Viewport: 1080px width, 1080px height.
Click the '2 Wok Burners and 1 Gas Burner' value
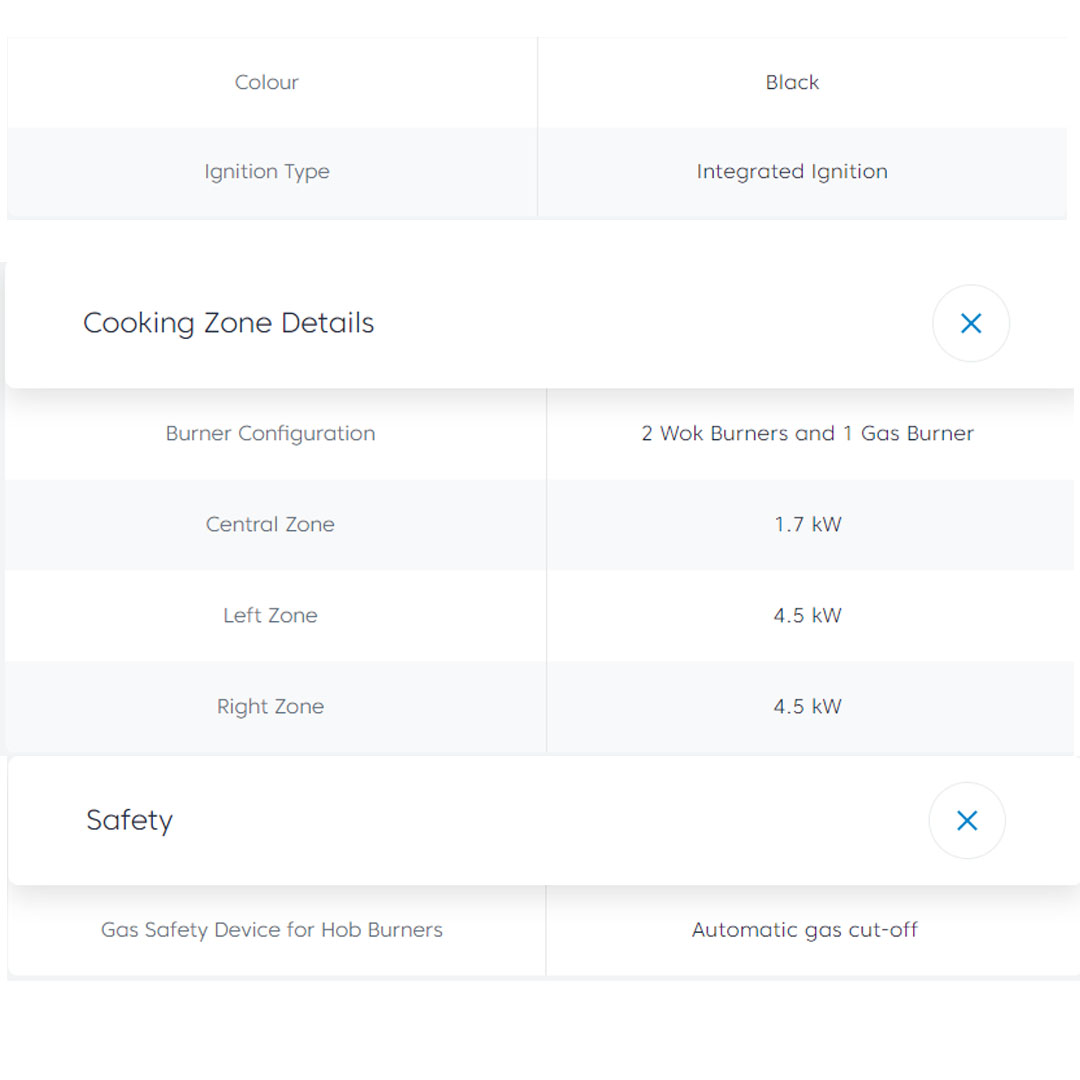[x=807, y=433]
